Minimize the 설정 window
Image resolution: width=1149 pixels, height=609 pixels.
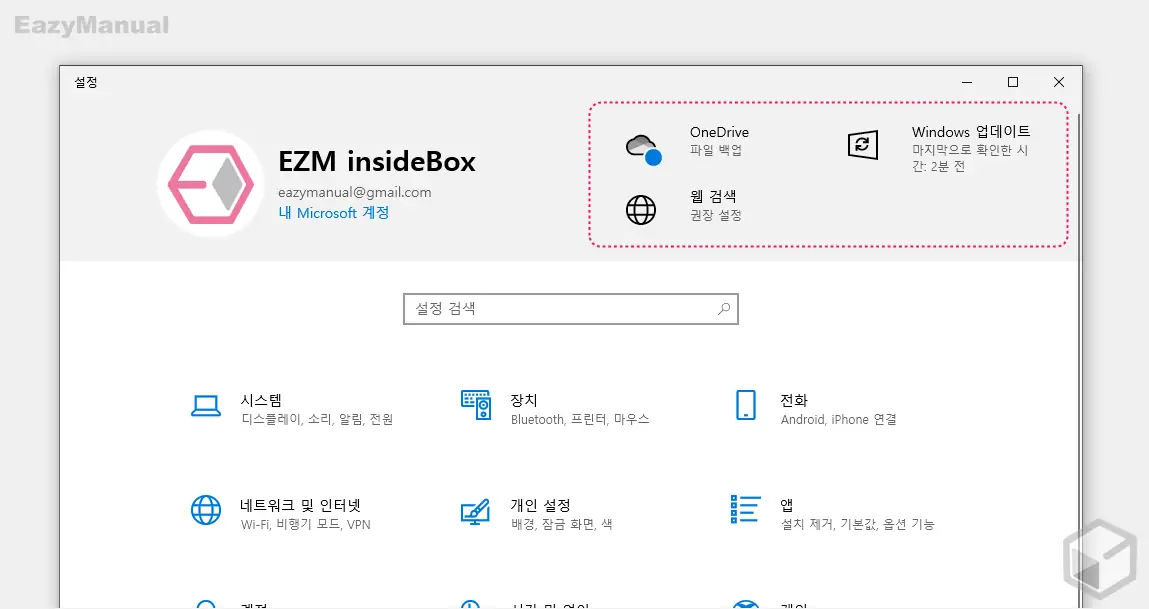click(967, 82)
